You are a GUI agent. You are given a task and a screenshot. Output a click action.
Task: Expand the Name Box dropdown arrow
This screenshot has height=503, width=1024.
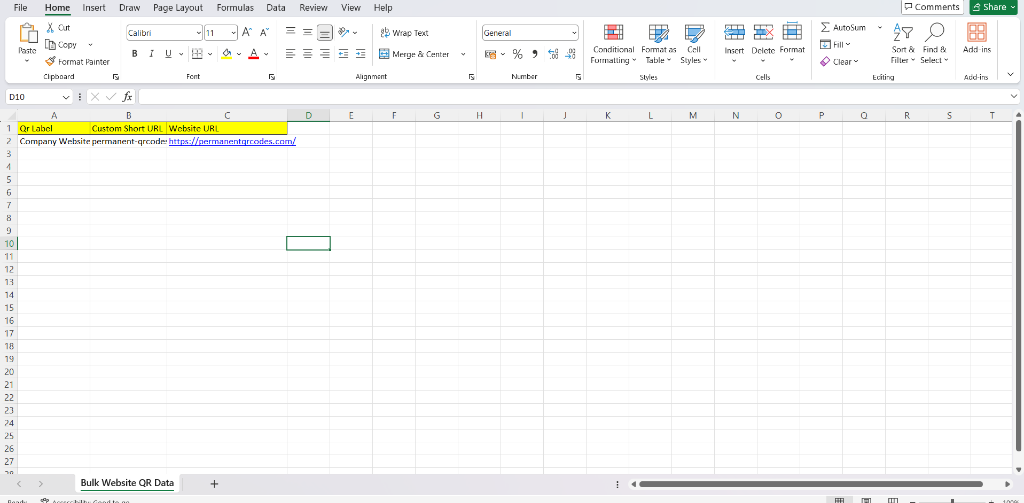click(67, 97)
